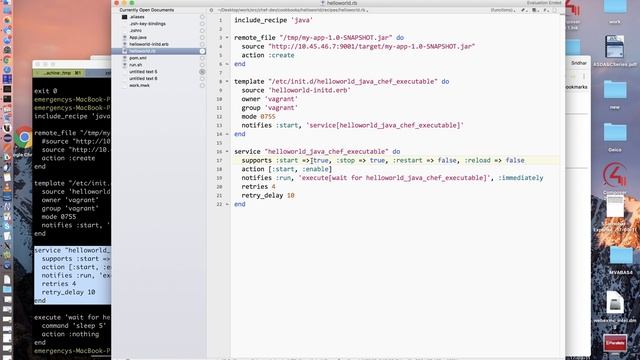The width and height of the screenshot is (640, 360).
Task: Click the retries 4 line in editor
Action: 258,187
